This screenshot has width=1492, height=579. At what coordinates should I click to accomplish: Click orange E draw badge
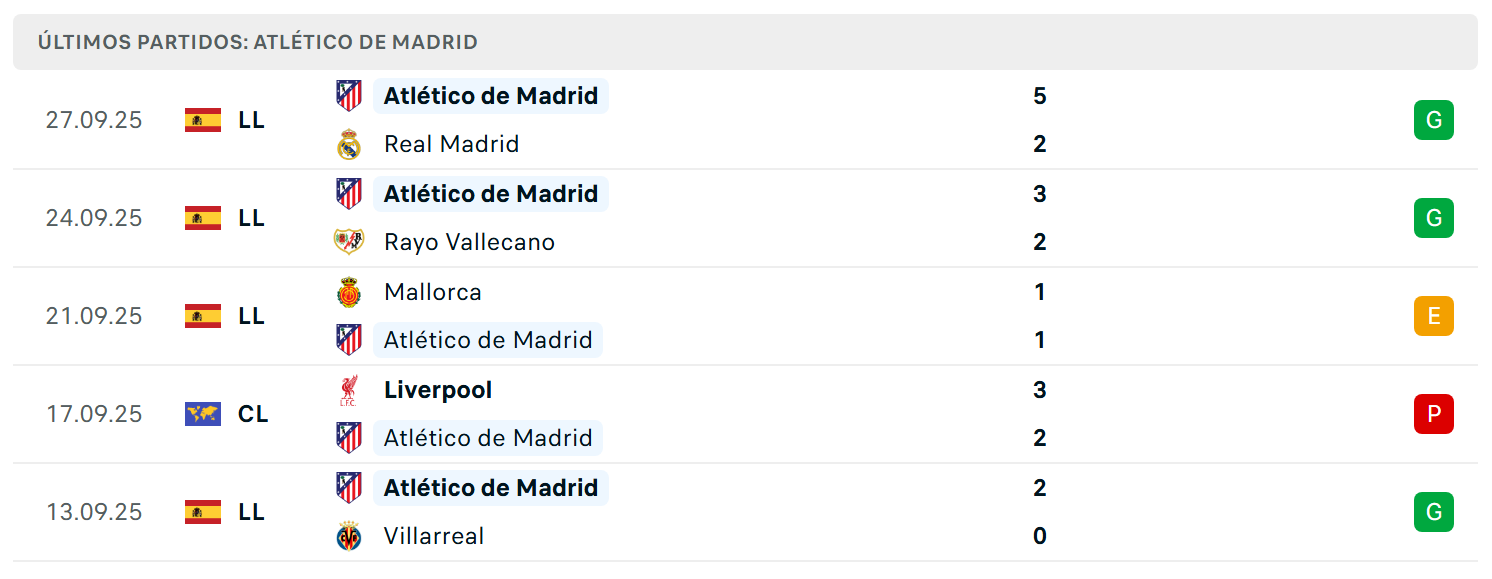(1433, 316)
